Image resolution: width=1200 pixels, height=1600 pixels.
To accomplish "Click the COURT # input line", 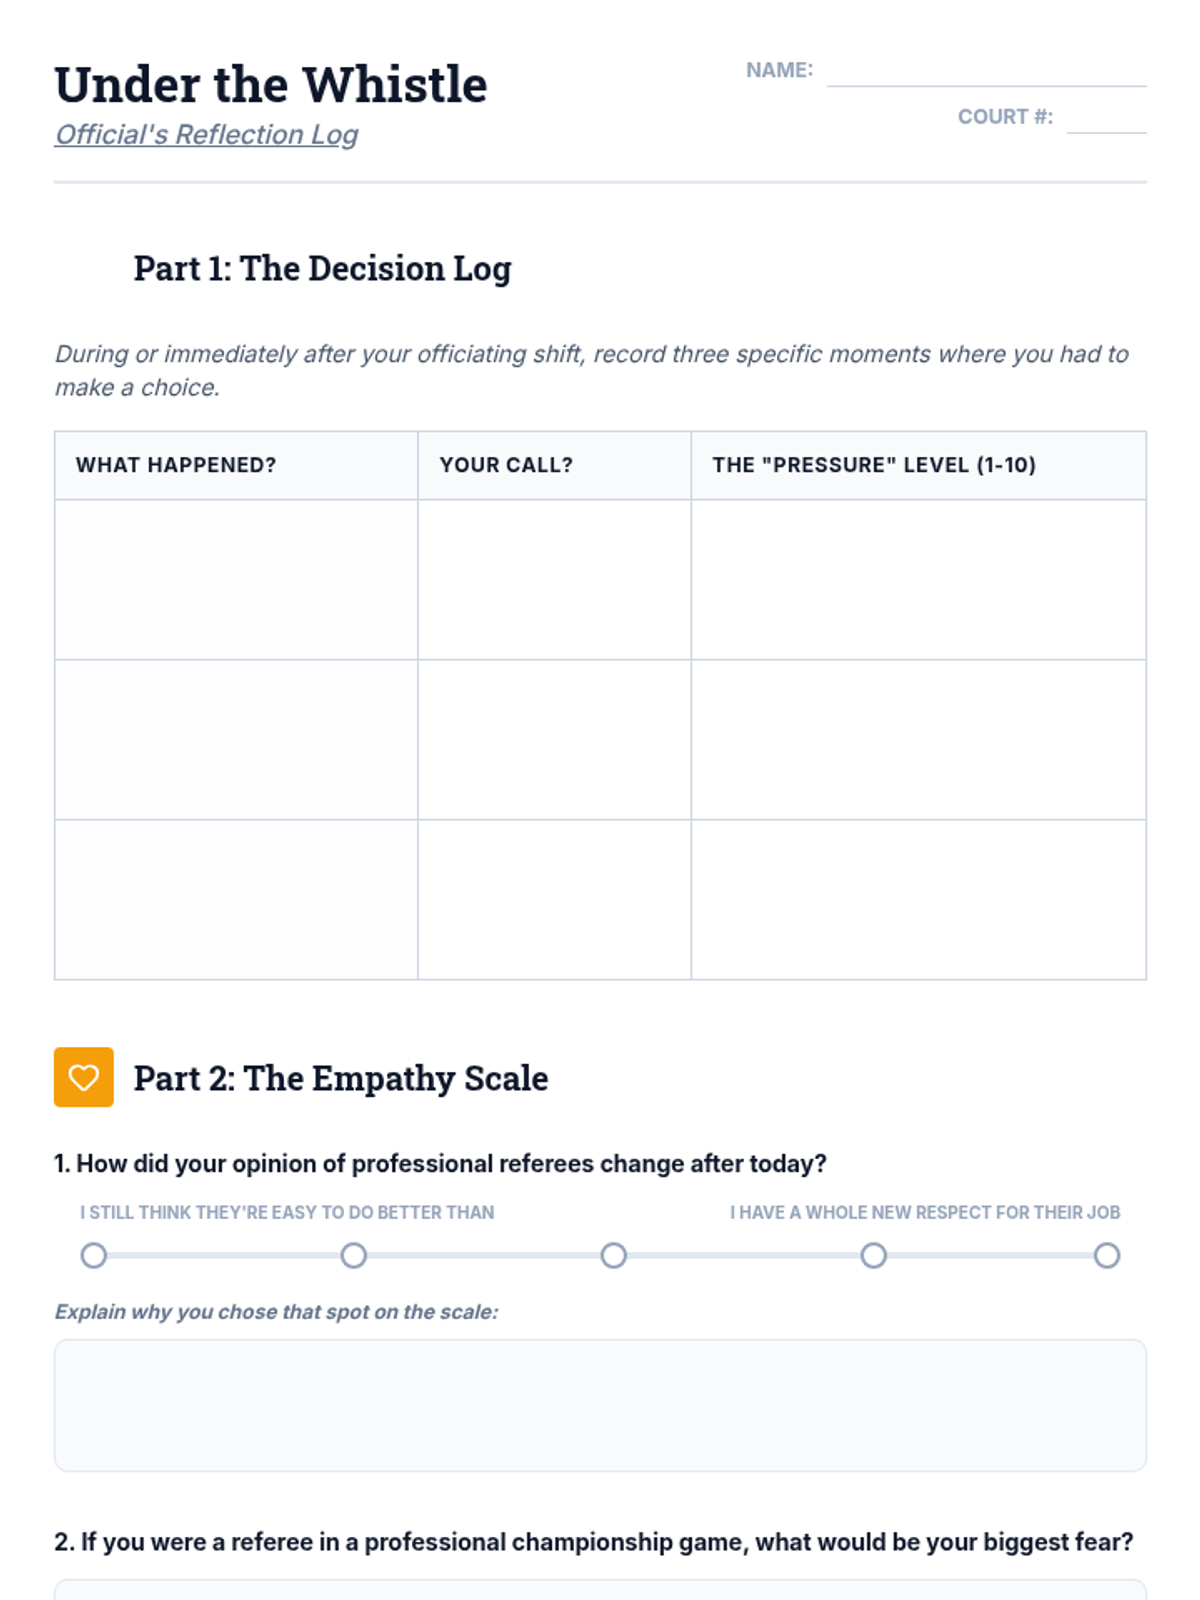I will point(1106,118).
